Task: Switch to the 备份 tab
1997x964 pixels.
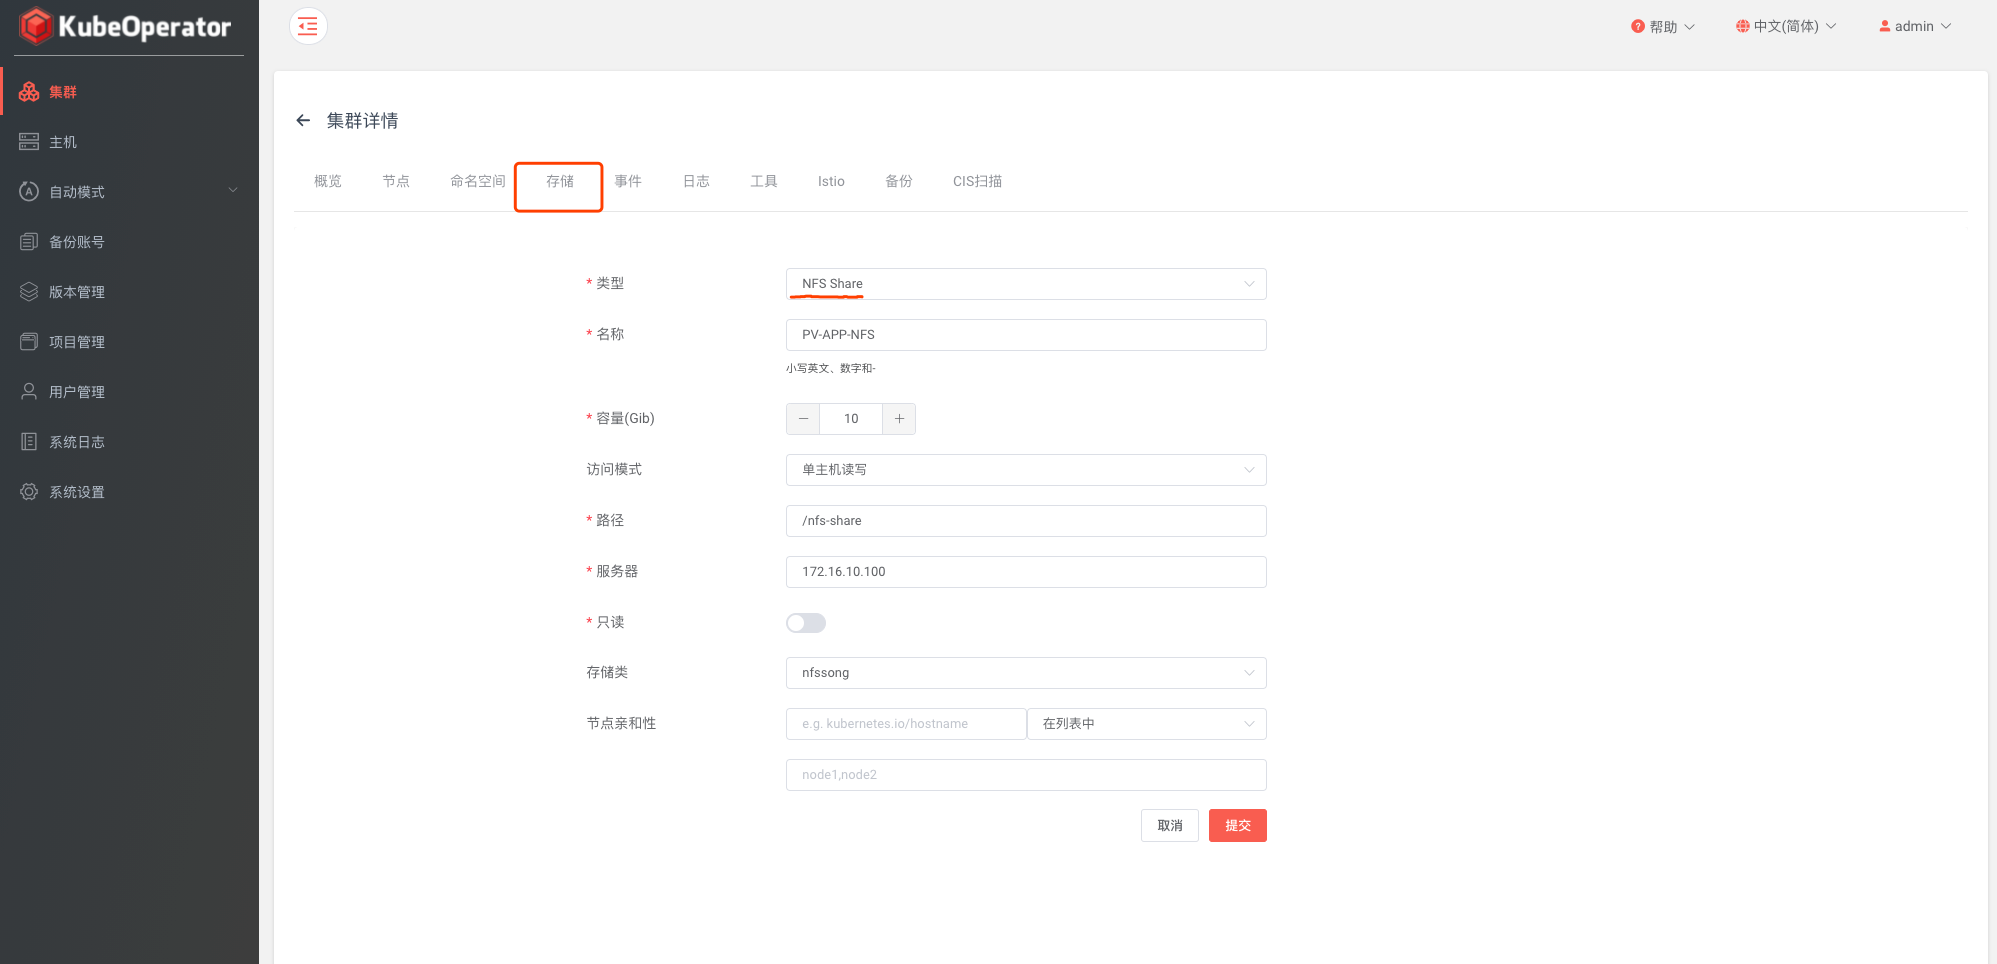Action: pyautogui.click(x=899, y=181)
